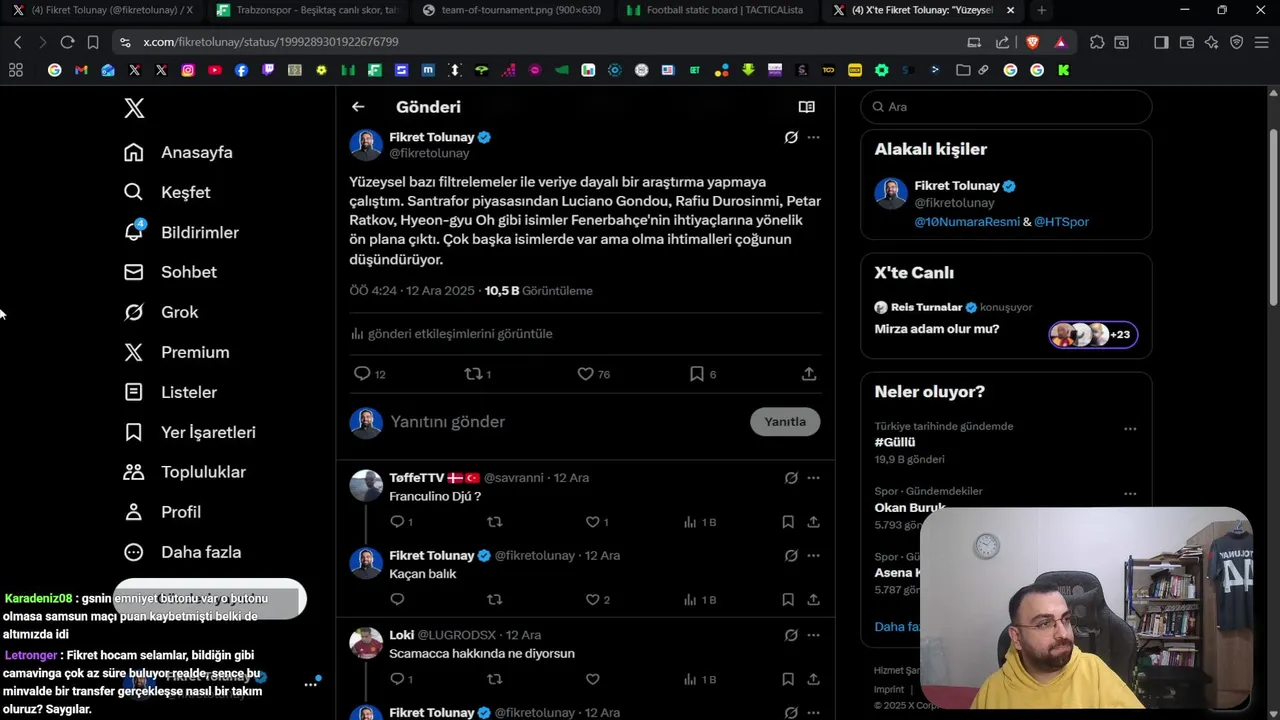1280x720 pixels.
Task: Switch to Trabzonspor - Beşiktaş browser tab
Action: coord(306,10)
